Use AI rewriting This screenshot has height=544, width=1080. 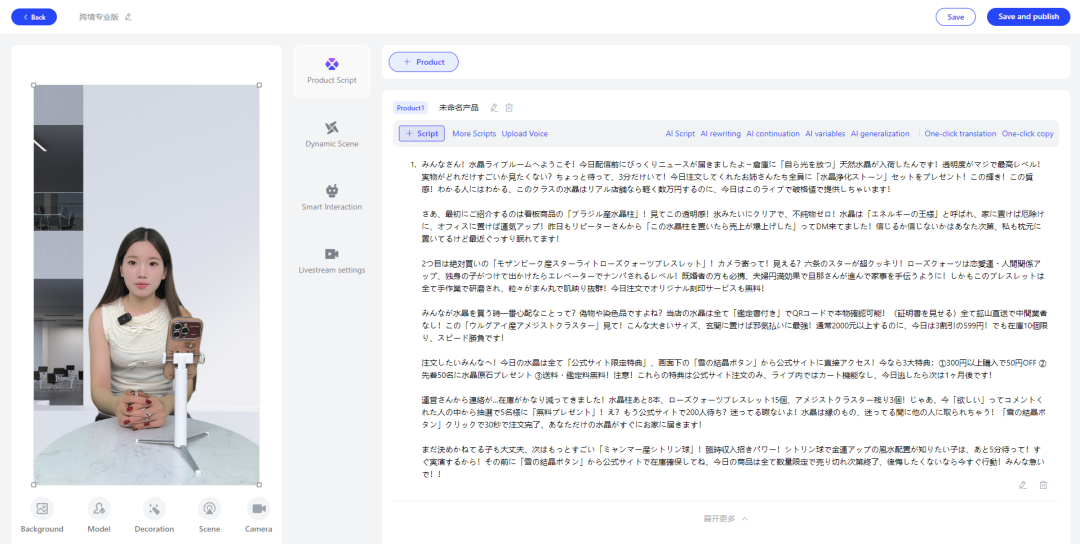point(720,134)
